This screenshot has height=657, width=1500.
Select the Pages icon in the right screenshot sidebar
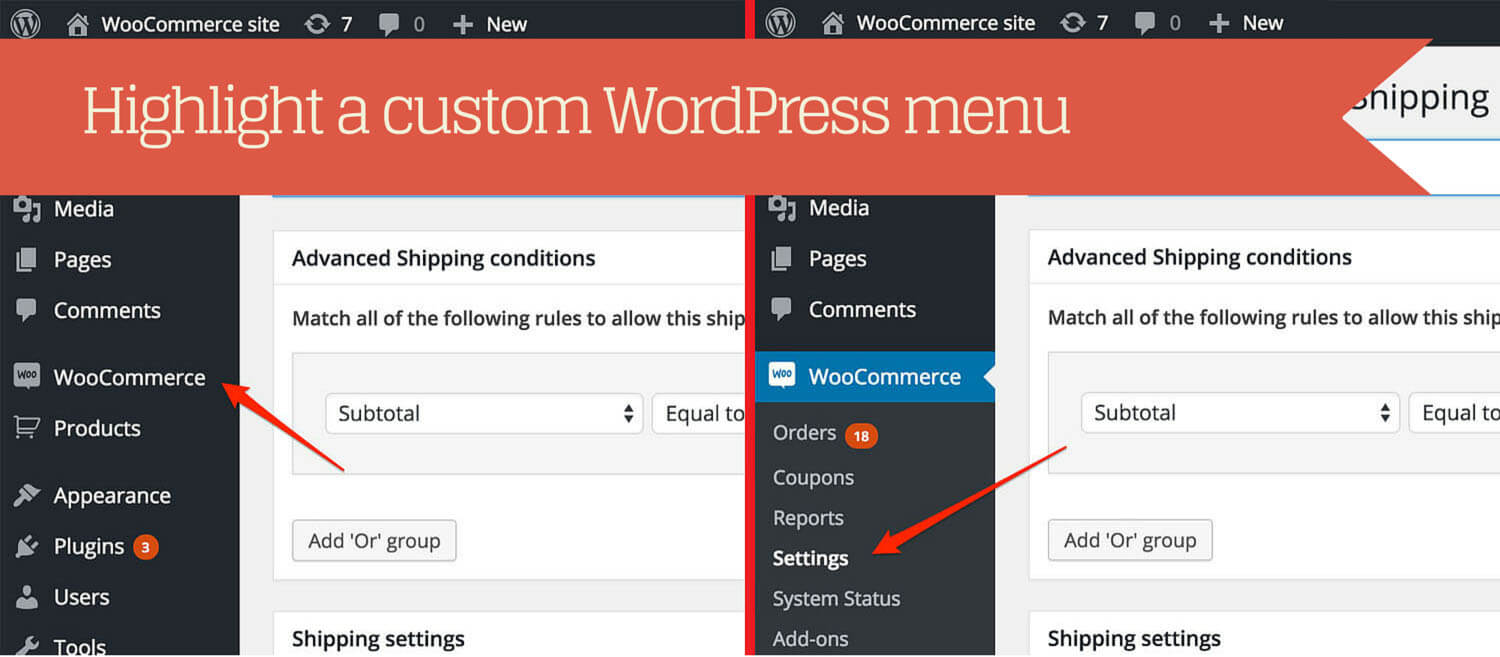(x=782, y=259)
